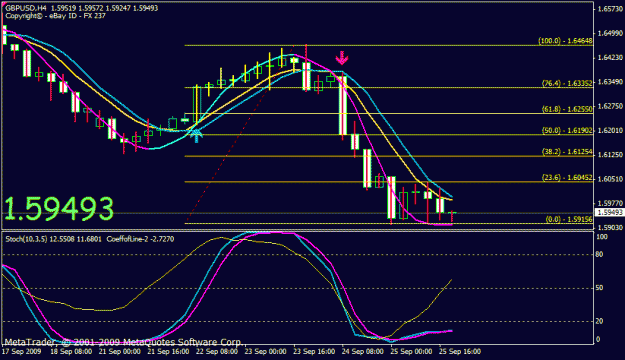Select the Fibonacci 76.4 level label 1.63352
Viewport: 625px width, 360px height.
[x=567, y=83]
